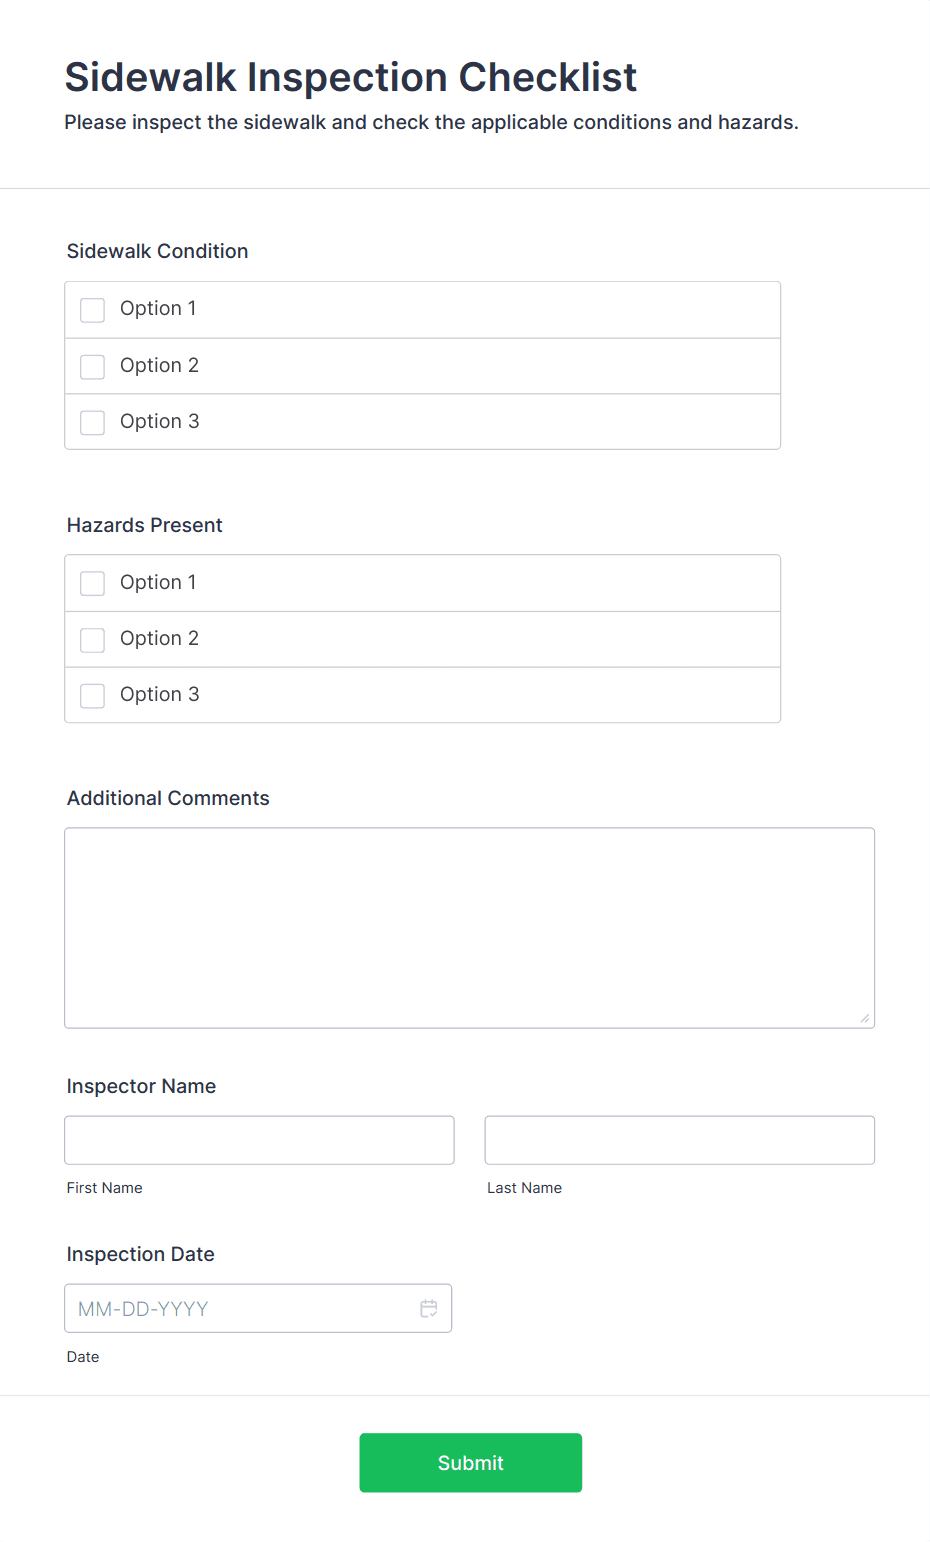
Task: Check Option 1 under Sidewalk Condition
Action: point(93,310)
